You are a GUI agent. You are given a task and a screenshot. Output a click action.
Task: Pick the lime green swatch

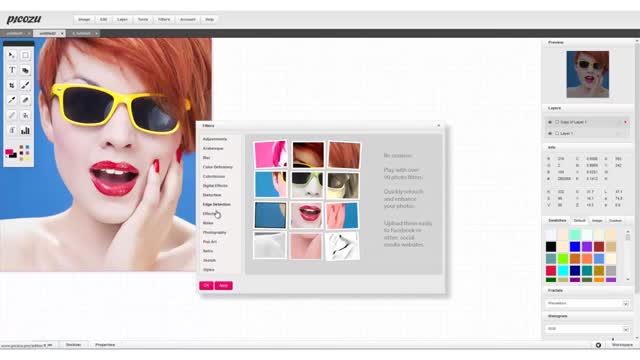[x=563, y=258]
